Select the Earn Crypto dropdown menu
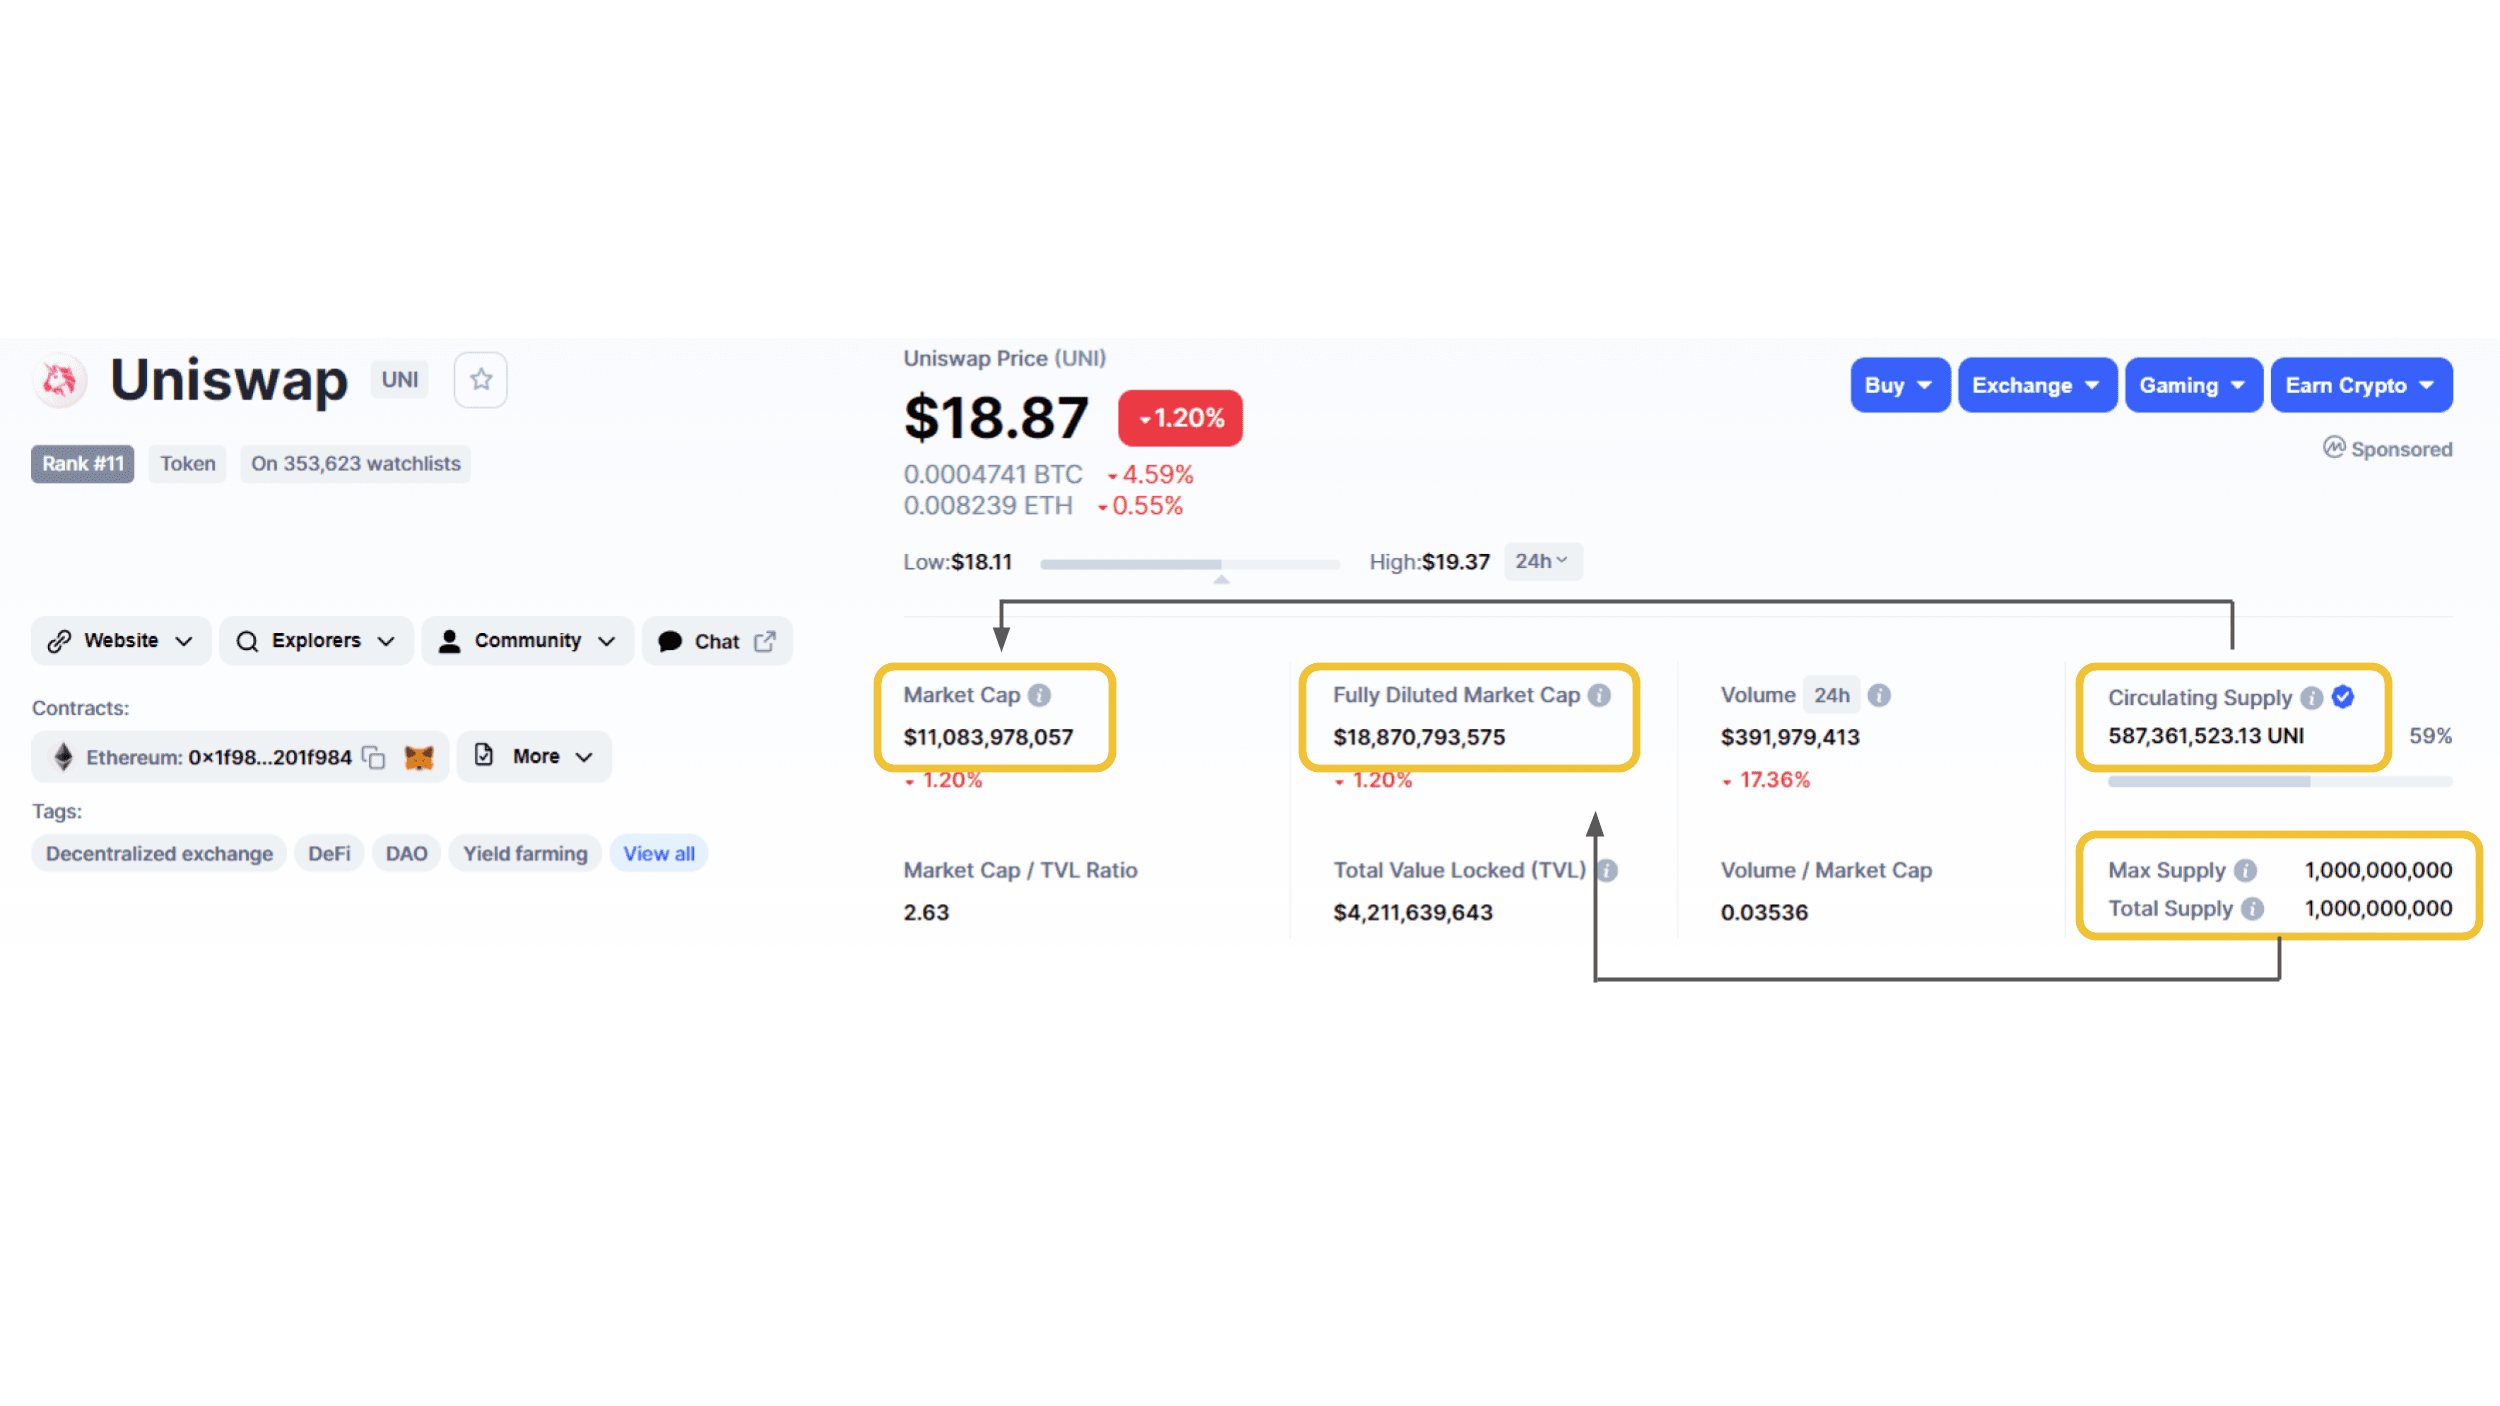 tap(2357, 385)
